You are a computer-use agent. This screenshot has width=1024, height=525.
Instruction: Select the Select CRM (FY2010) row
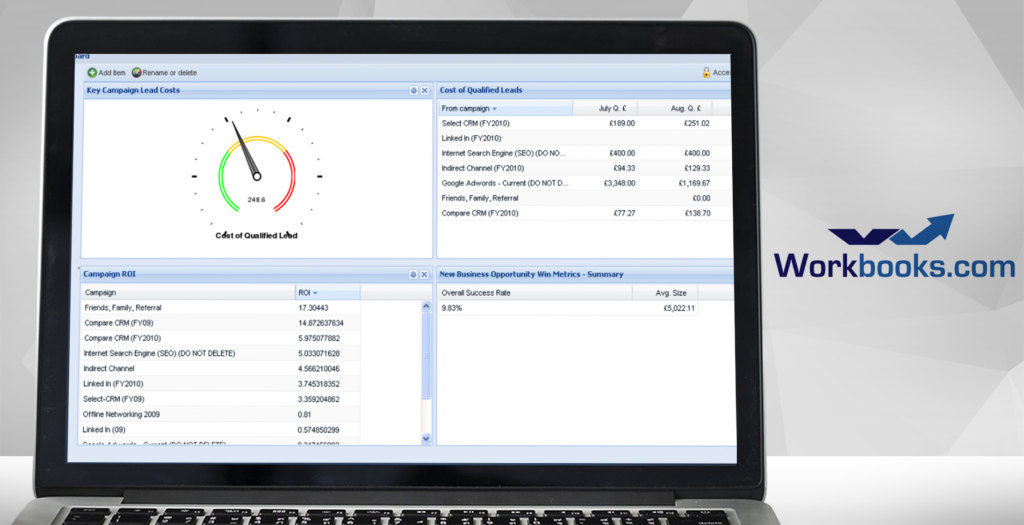click(584, 123)
